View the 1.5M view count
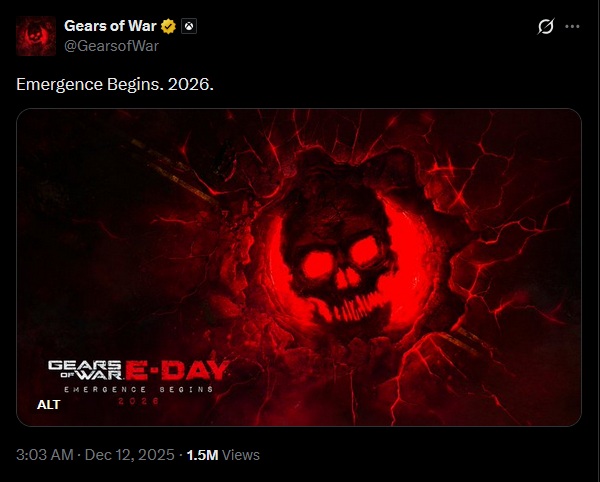The height and width of the screenshot is (482, 600). 202,455
